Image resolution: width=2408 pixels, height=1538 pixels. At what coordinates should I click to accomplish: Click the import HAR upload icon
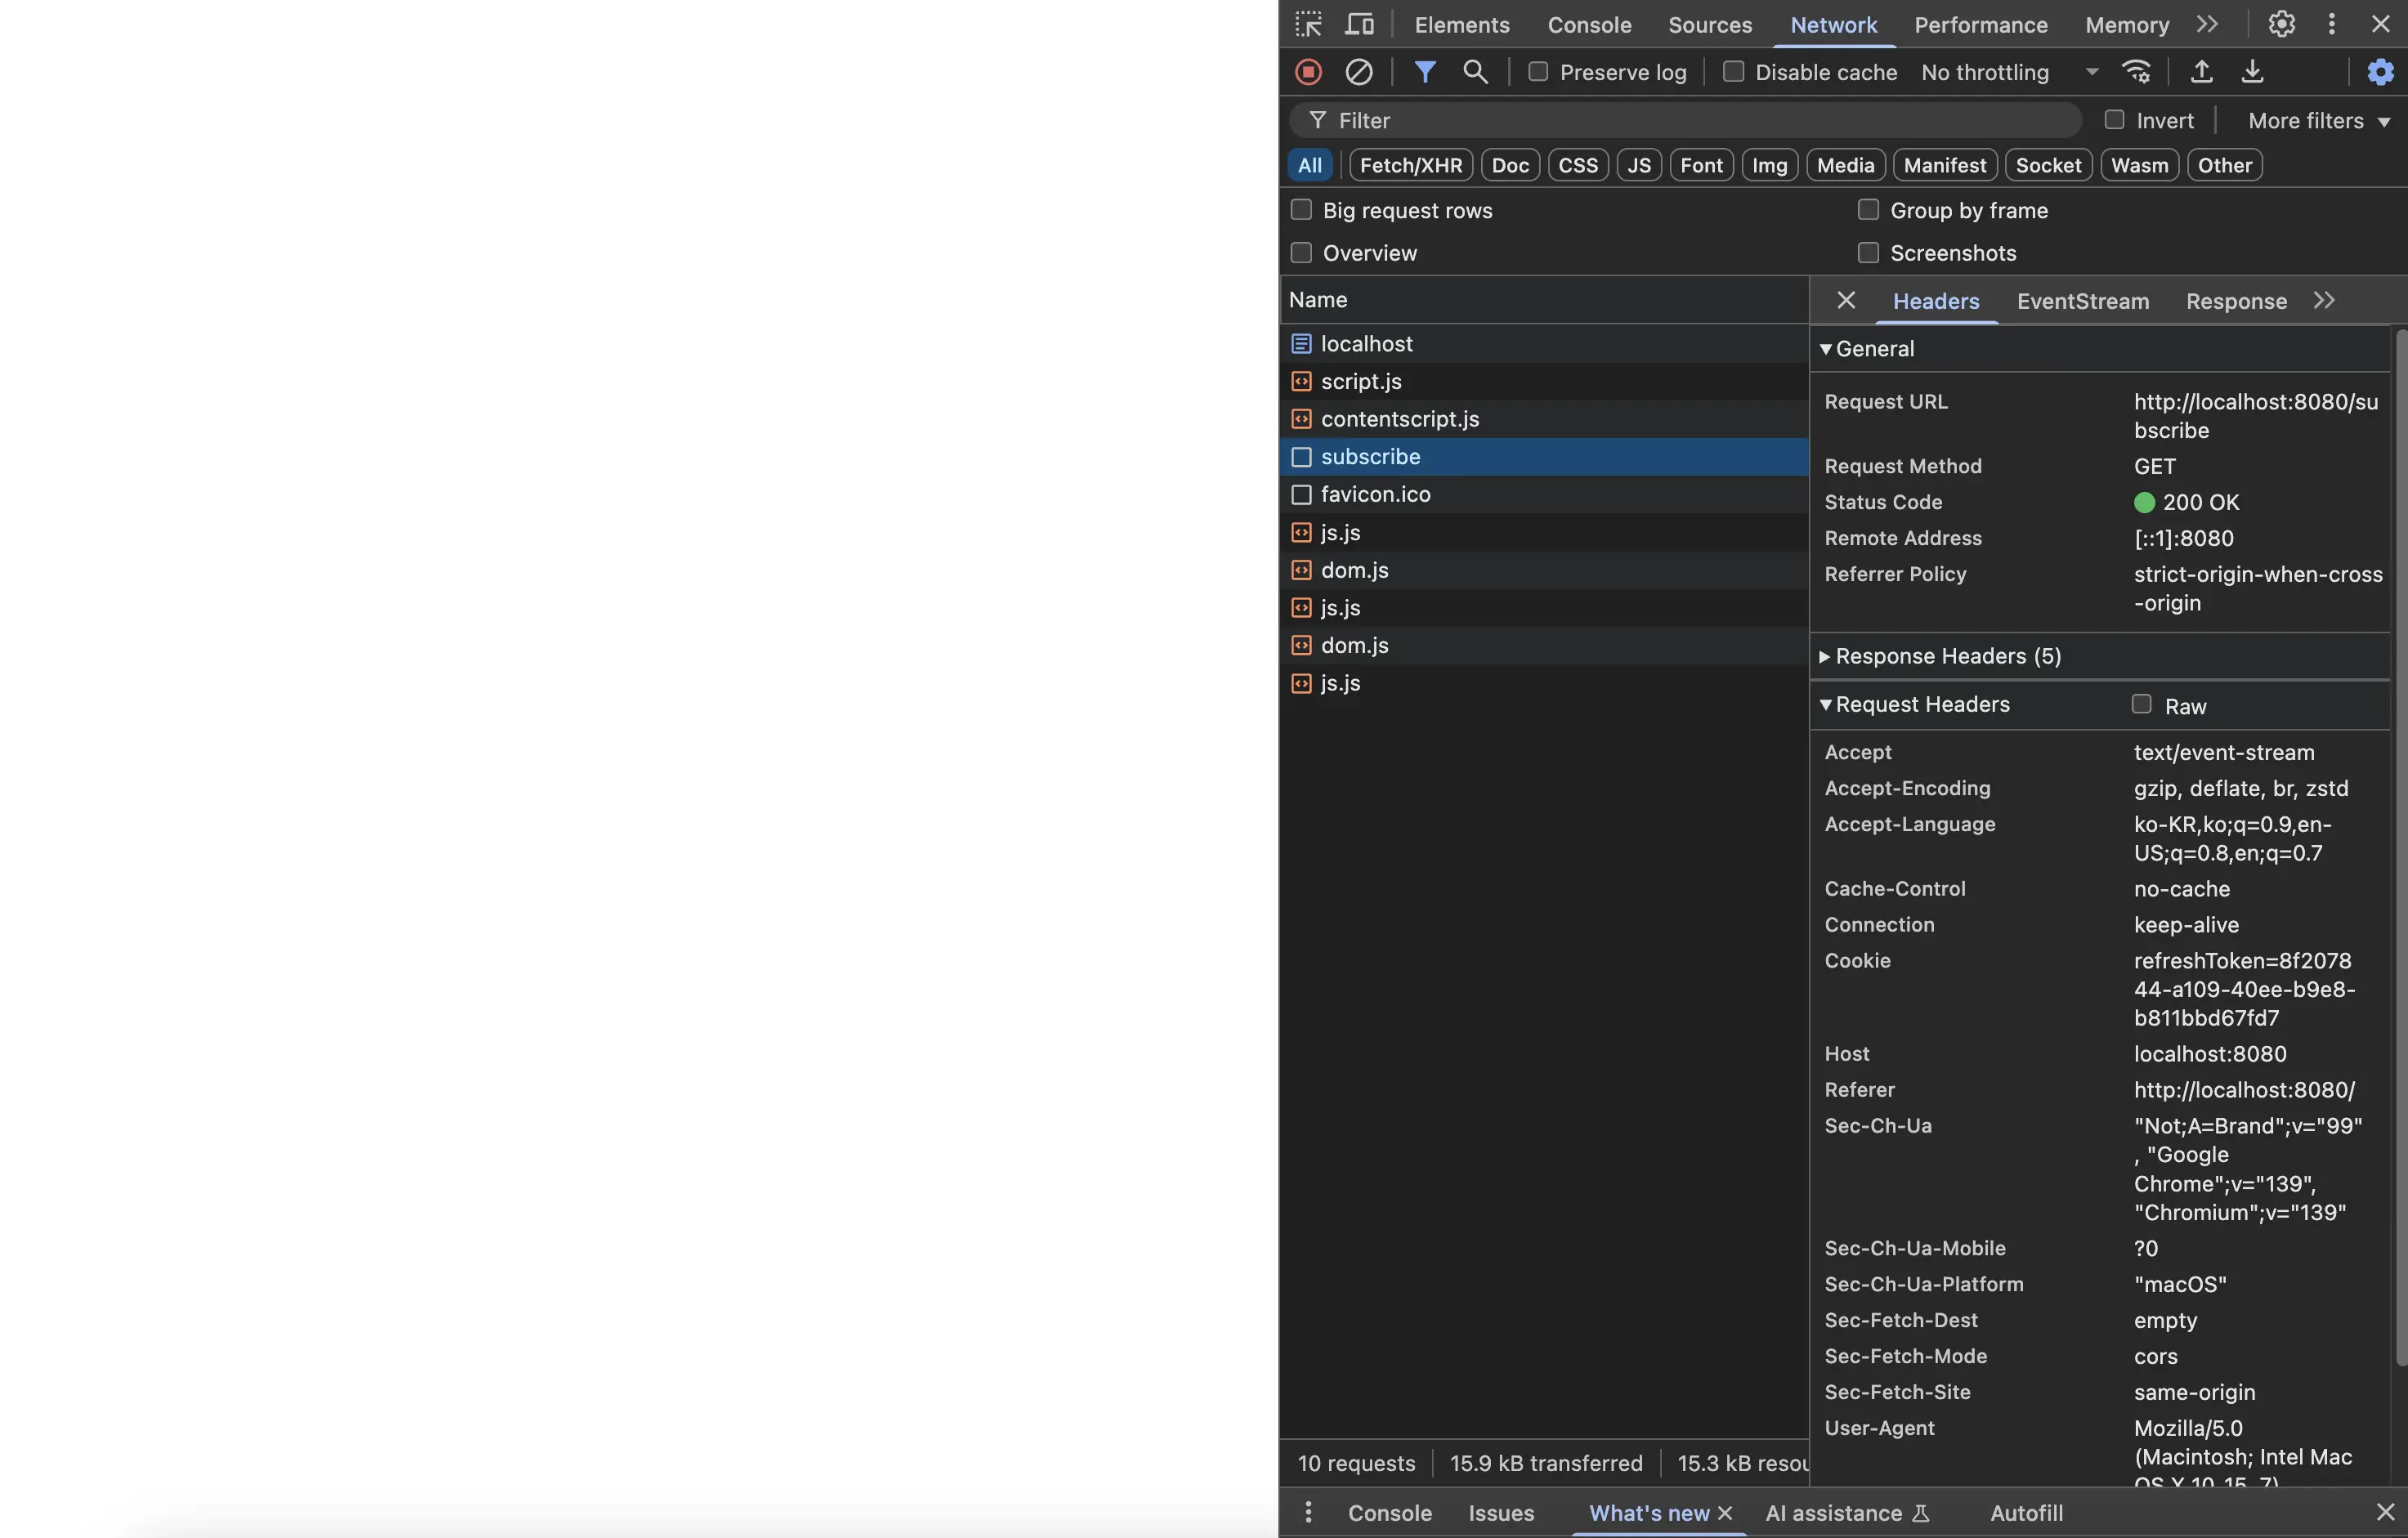[x=2201, y=72]
